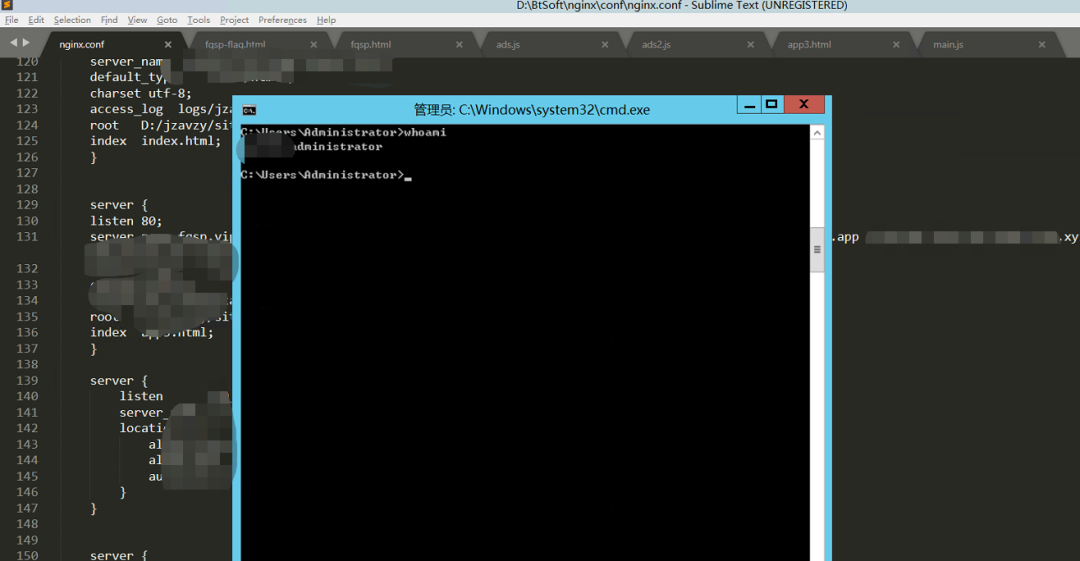Image resolution: width=1080 pixels, height=561 pixels.
Task: Switch to the fqsp.html tab
Action: click(371, 45)
